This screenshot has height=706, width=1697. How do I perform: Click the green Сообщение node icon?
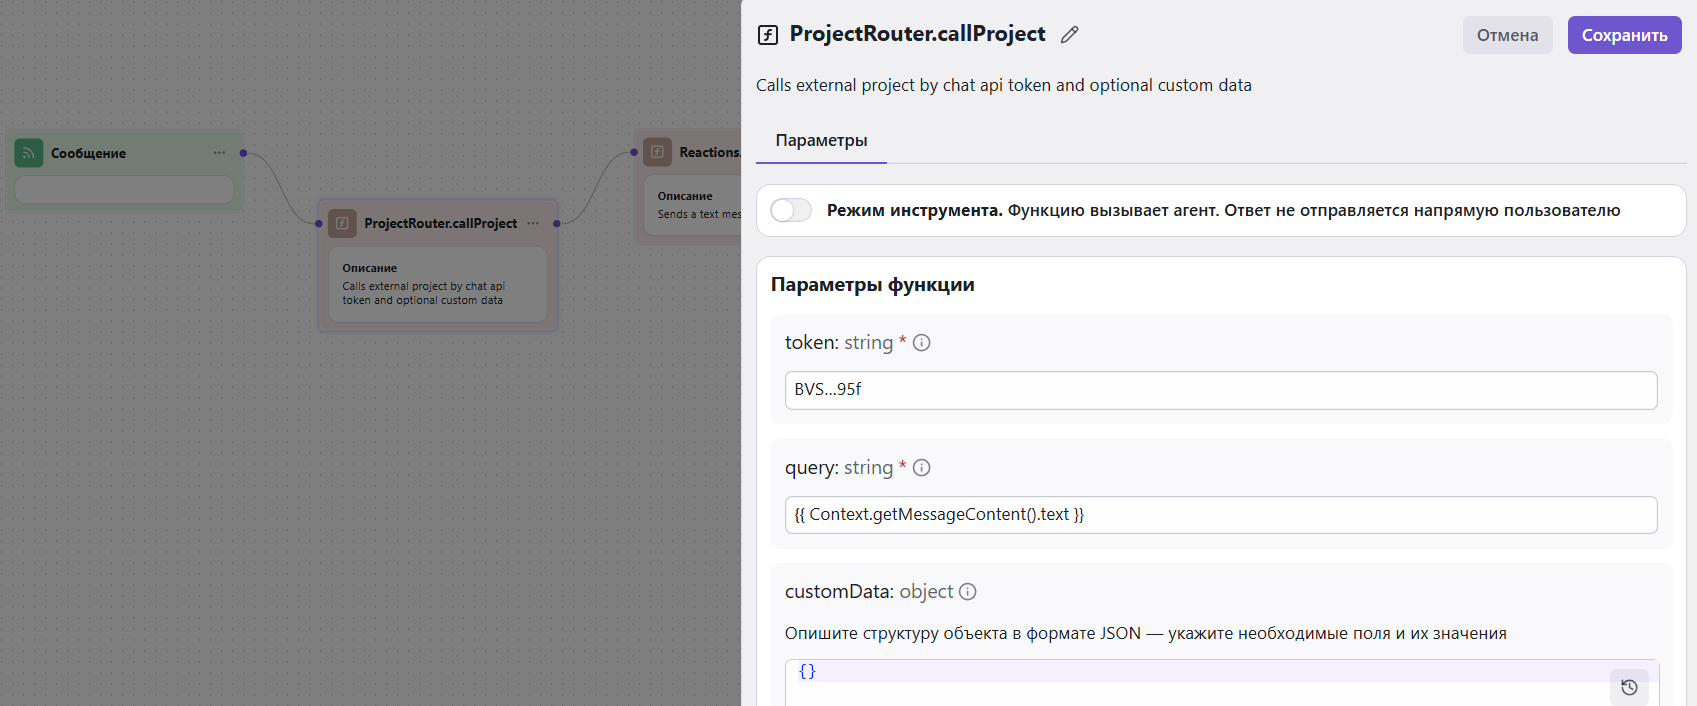29,153
